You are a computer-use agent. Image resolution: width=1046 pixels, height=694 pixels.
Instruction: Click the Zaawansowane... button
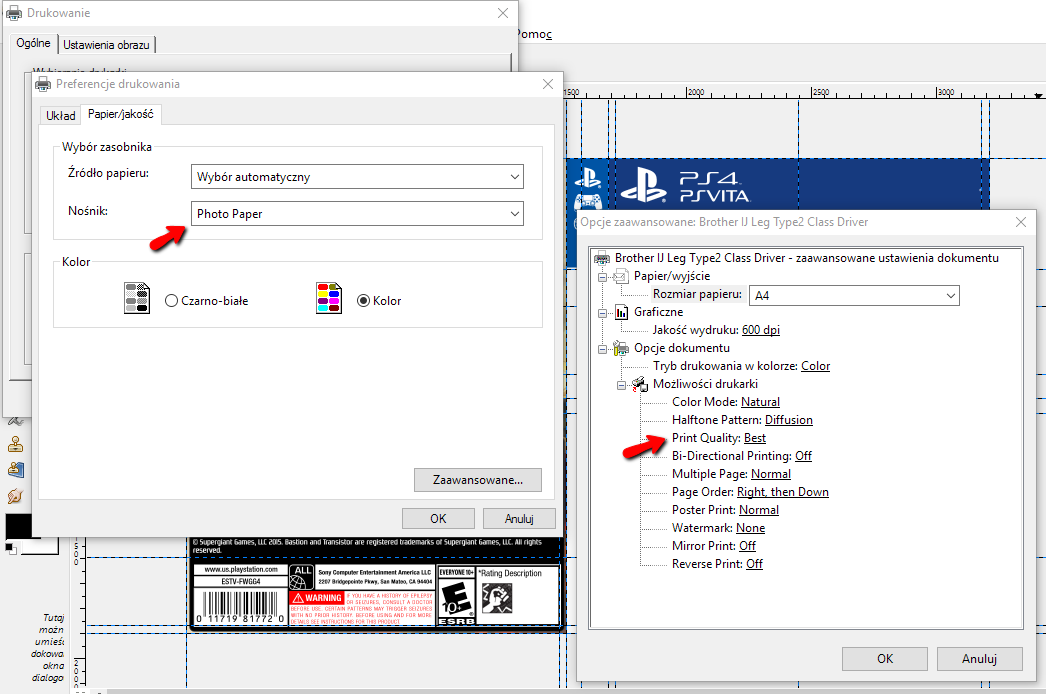[x=477, y=480]
